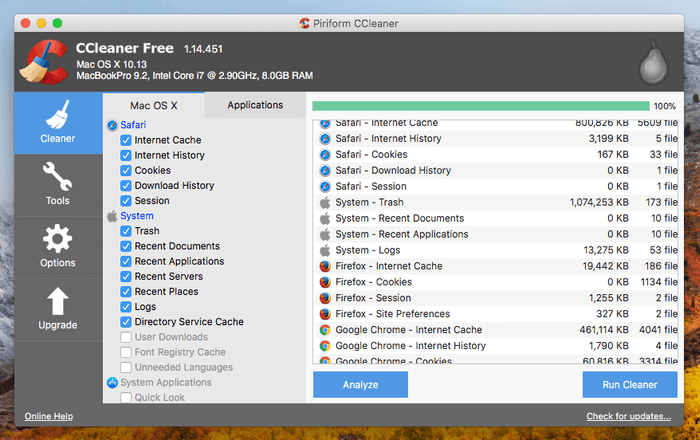Uncheck the Safari Internet Cache checkbox
The width and height of the screenshot is (700, 440).
coord(126,141)
